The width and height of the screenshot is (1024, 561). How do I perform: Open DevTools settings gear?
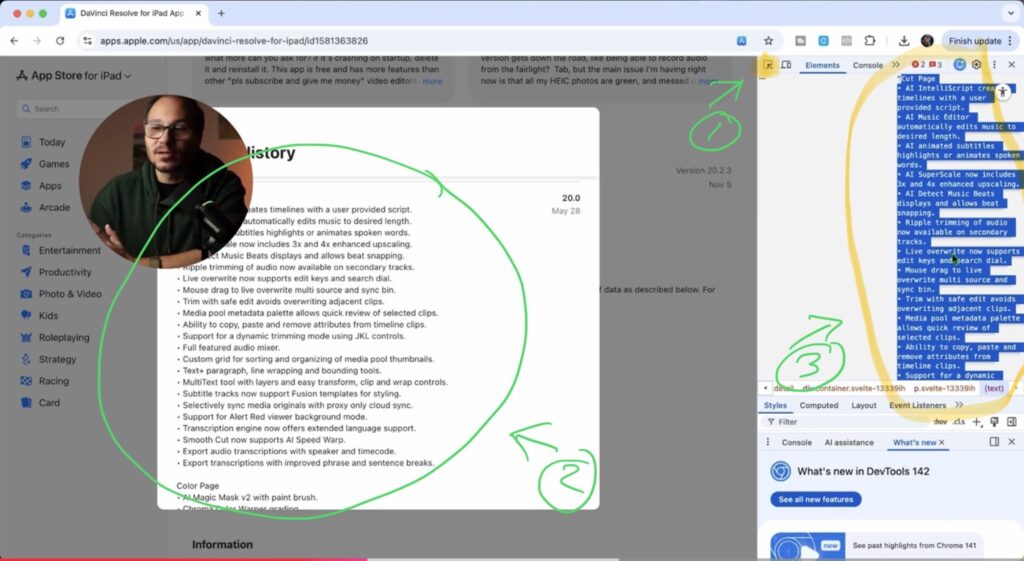coord(976,65)
